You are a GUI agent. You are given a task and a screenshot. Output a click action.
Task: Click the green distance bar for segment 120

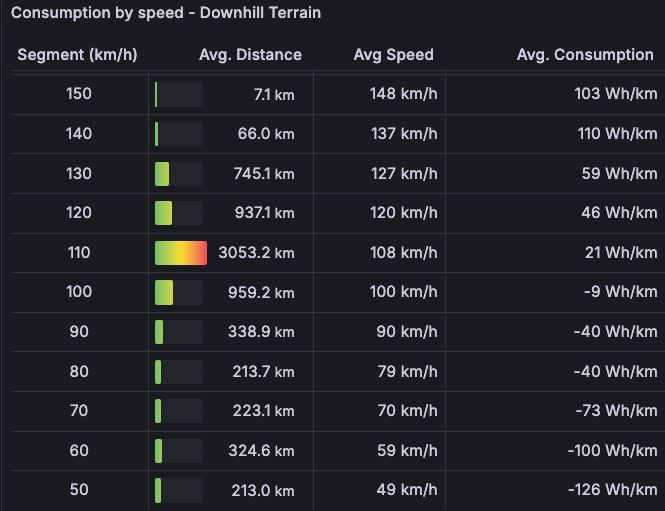click(x=164, y=213)
